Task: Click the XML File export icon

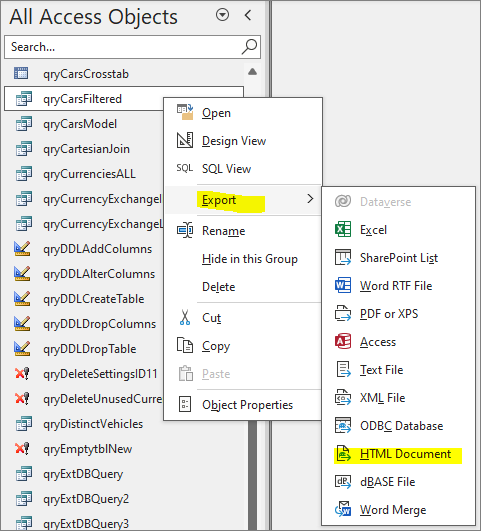Action: (x=343, y=397)
